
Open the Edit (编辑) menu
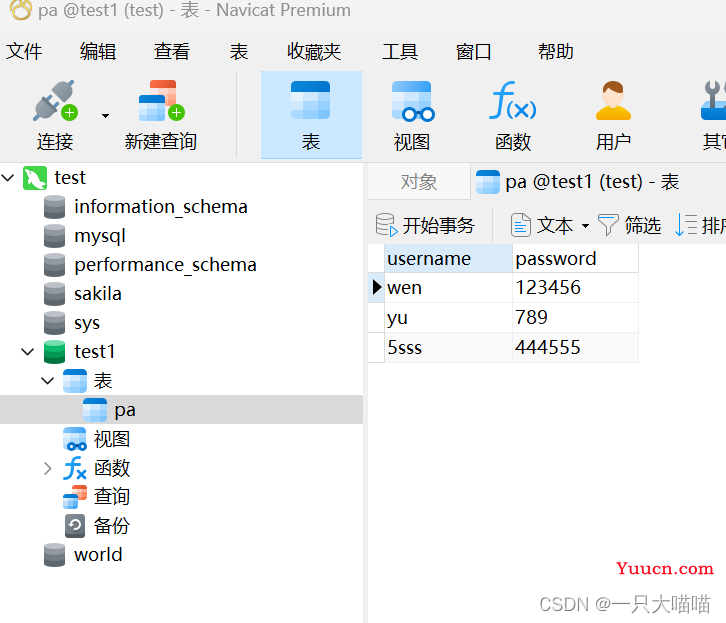98,51
